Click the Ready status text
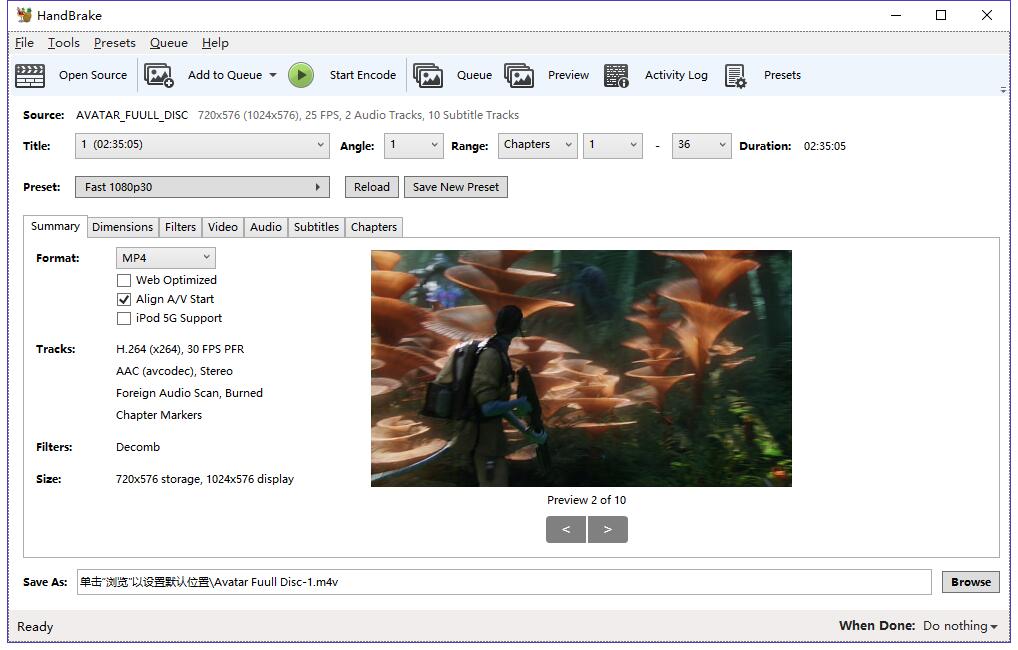The height and width of the screenshot is (650, 1018). click(35, 627)
